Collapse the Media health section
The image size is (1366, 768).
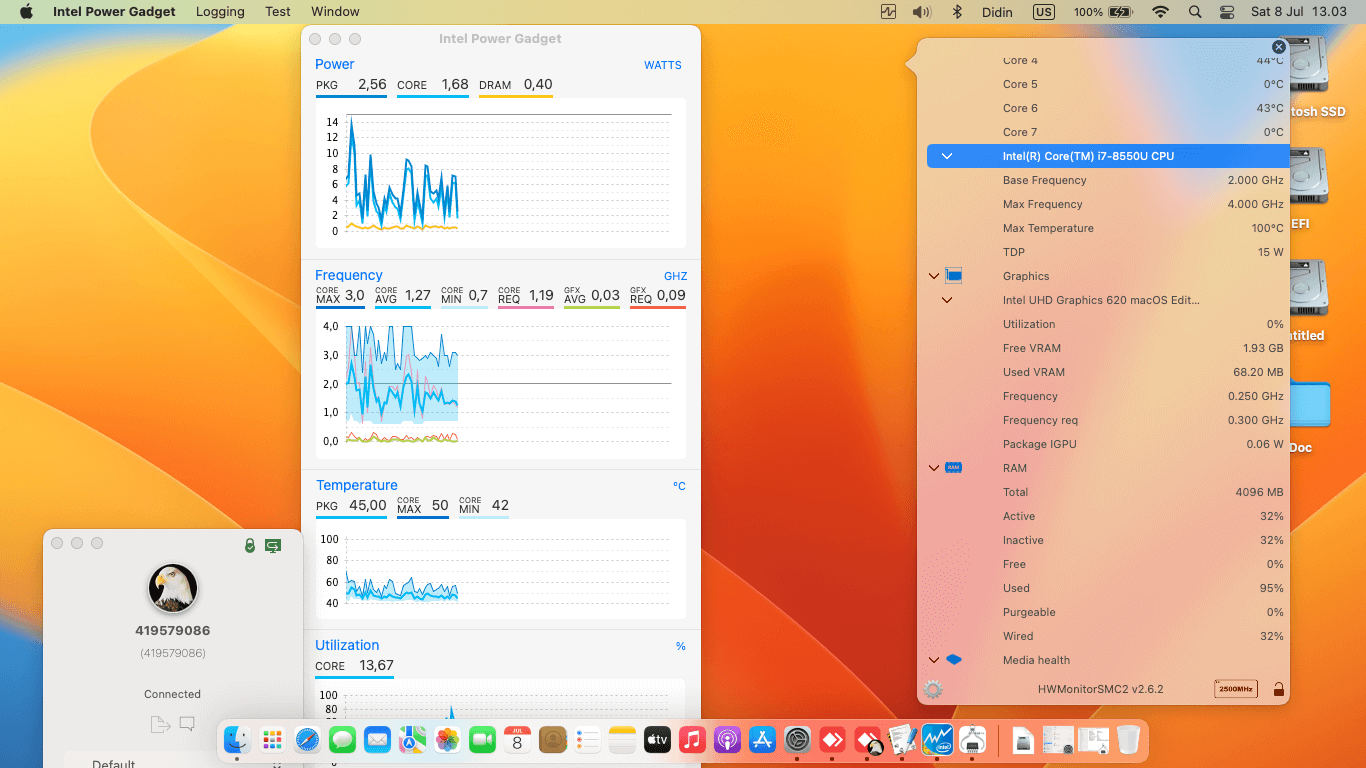[x=934, y=660]
